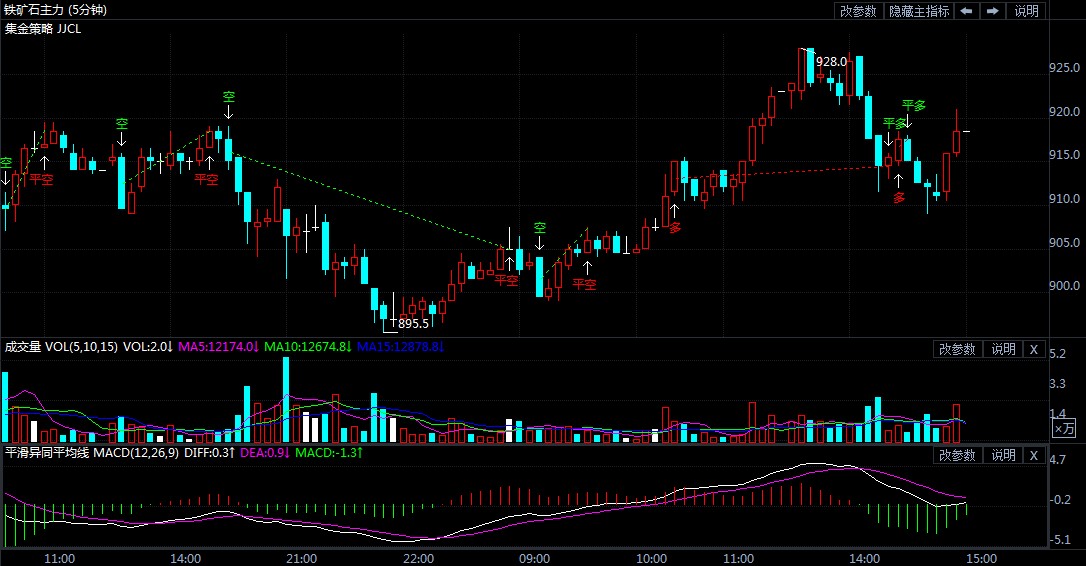
Task: Open 改参数 in the MACD panel
Action: (x=957, y=455)
